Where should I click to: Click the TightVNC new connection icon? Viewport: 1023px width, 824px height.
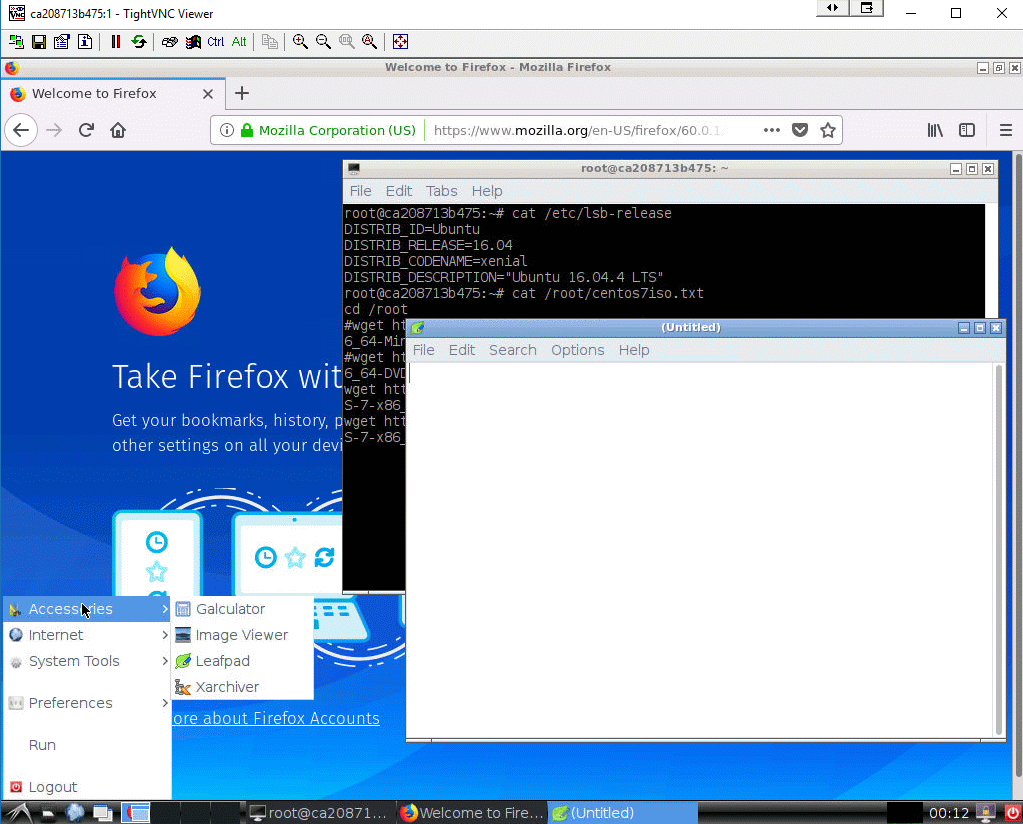[16, 42]
